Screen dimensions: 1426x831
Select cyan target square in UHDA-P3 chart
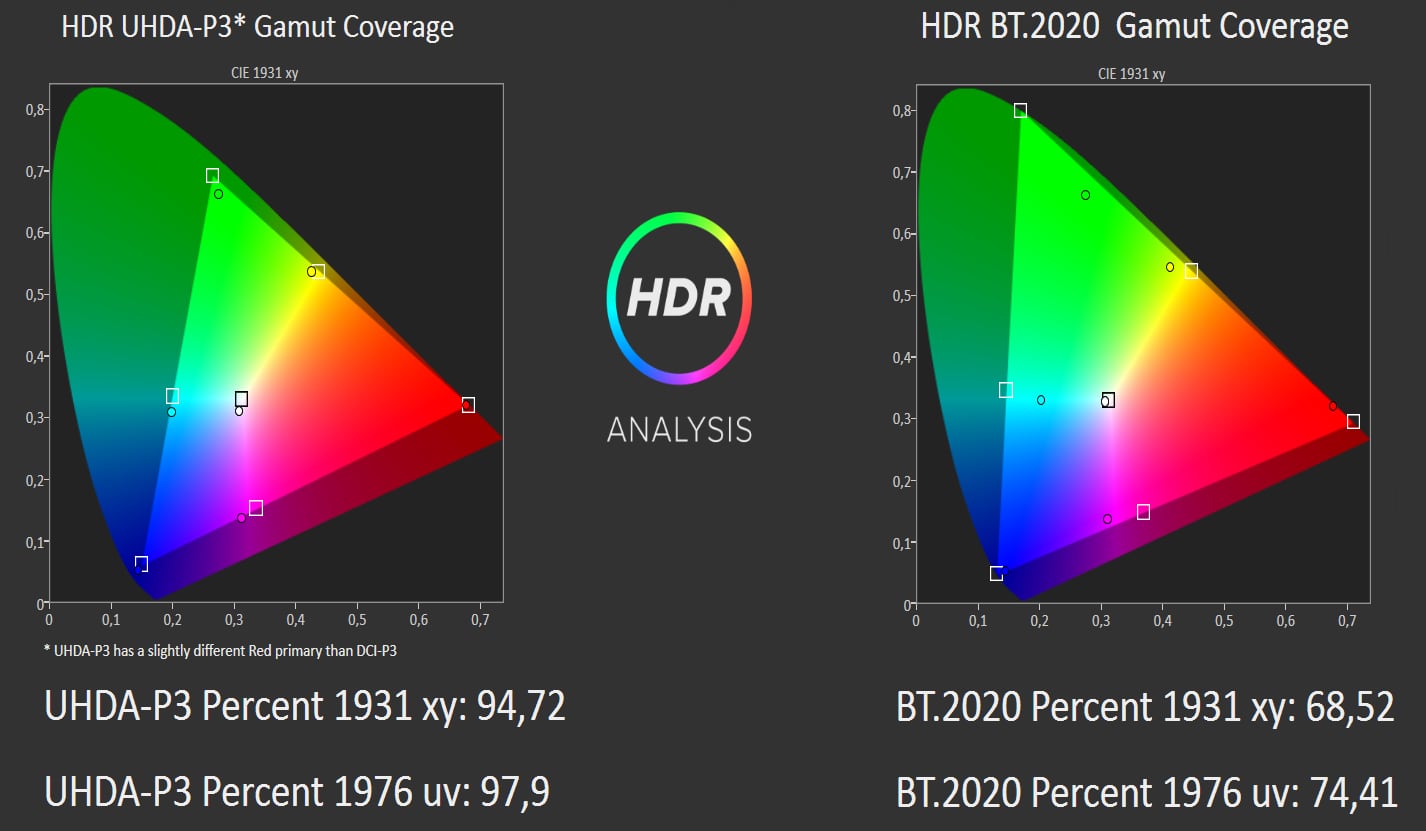172,396
